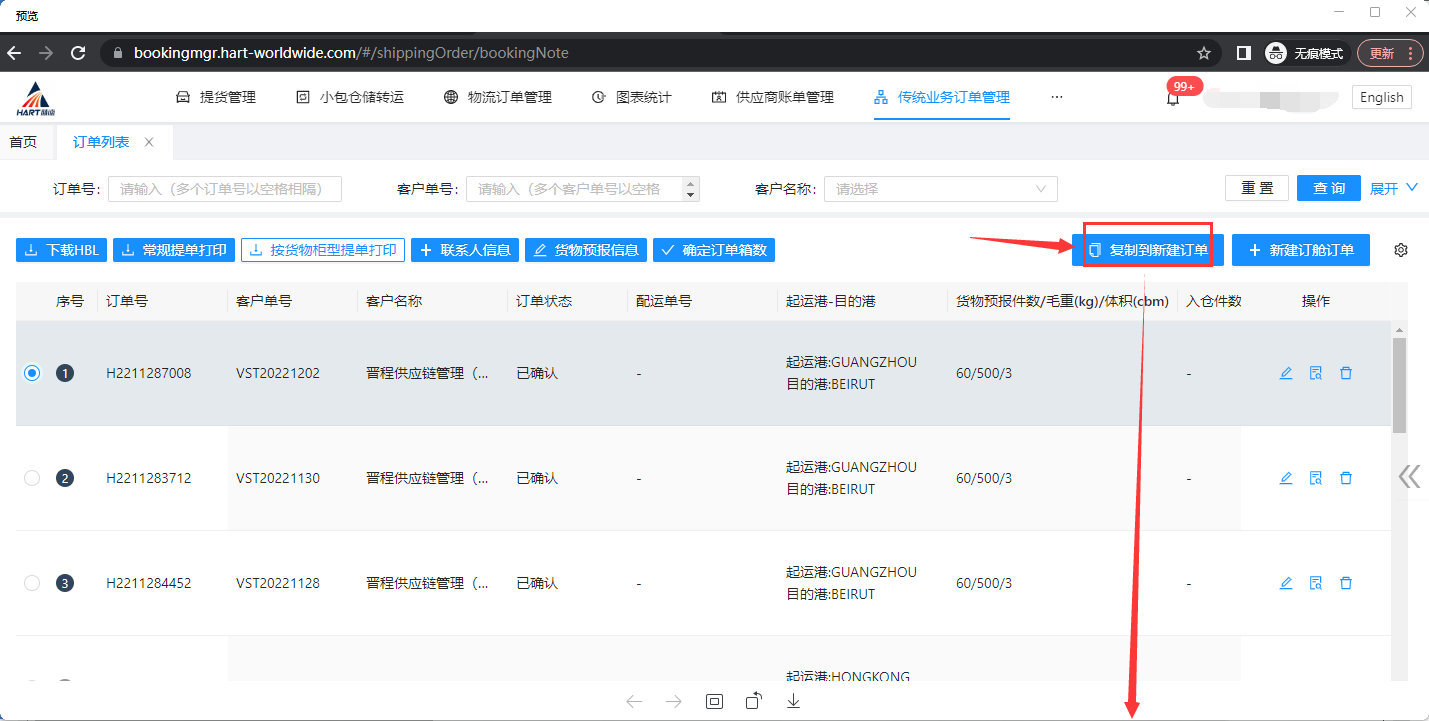Select radio button for order H2211284452
This screenshot has width=1429, height=721.
click(x=32, y=583)
